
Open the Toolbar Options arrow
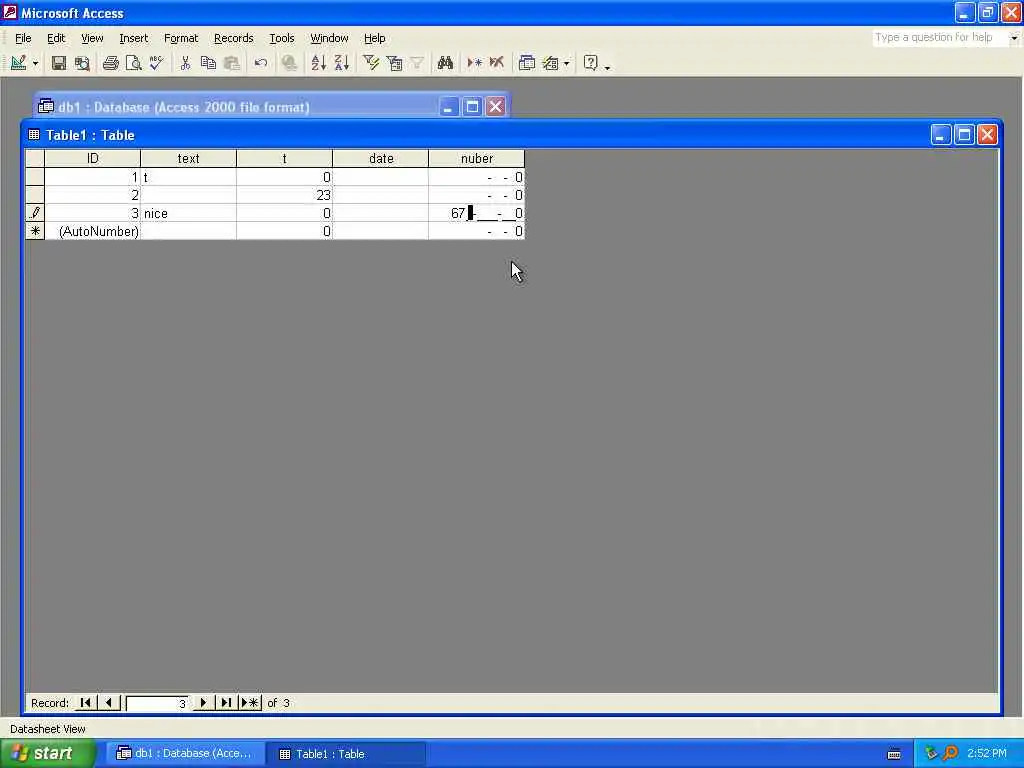(x=607, y=65)
